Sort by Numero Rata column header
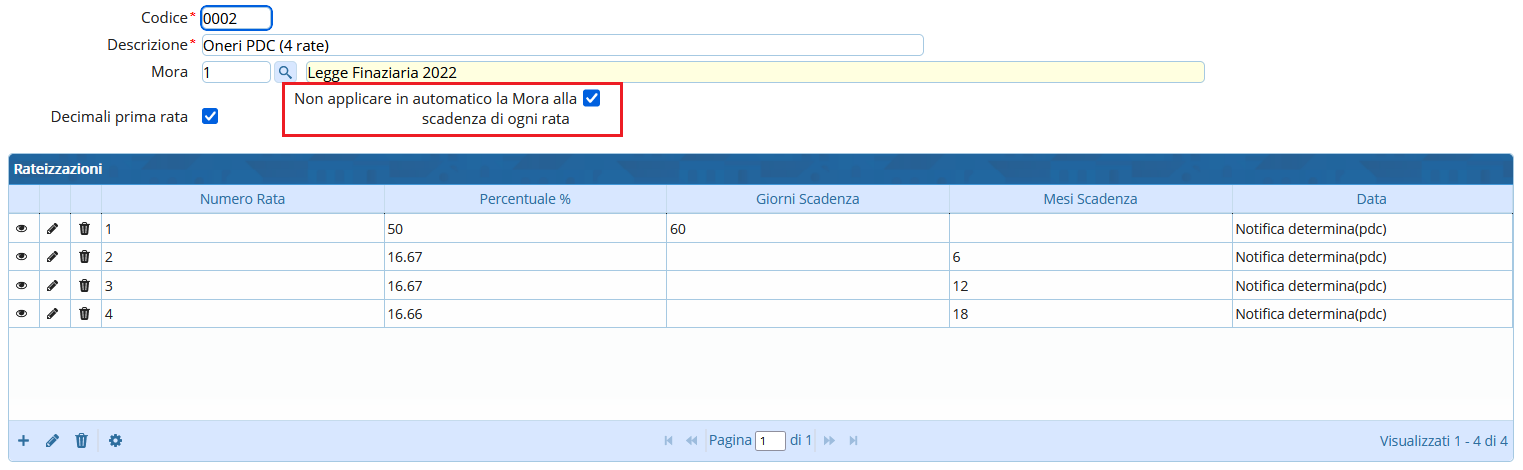 [x=242, y=199]
